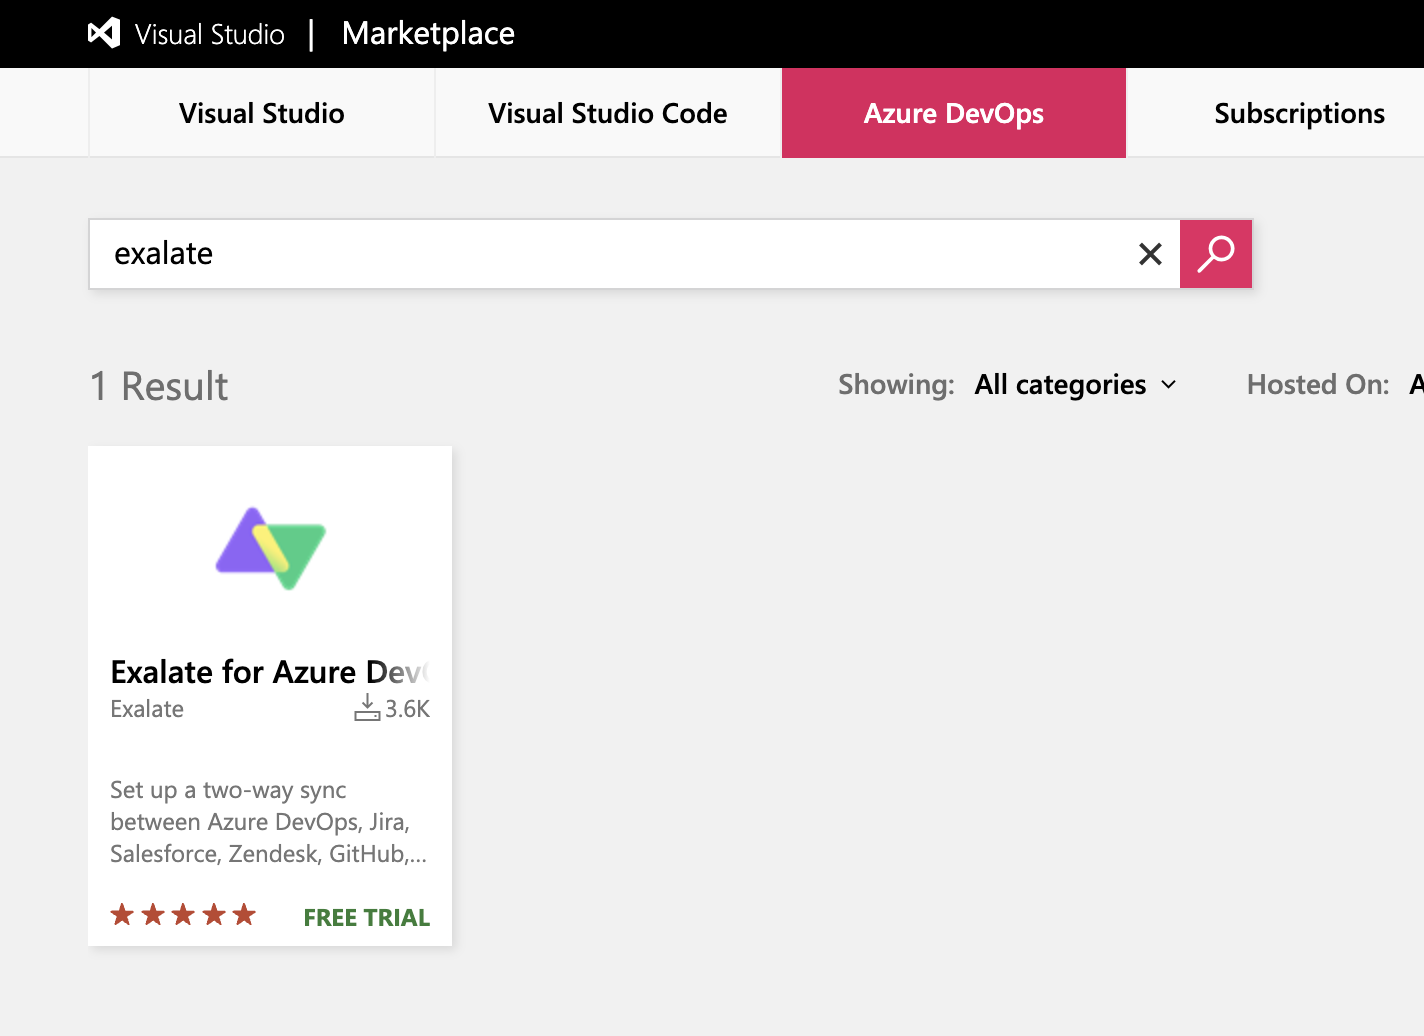Click the Exalate extension logo
1424x1036 pixels.
pos(269,548)
